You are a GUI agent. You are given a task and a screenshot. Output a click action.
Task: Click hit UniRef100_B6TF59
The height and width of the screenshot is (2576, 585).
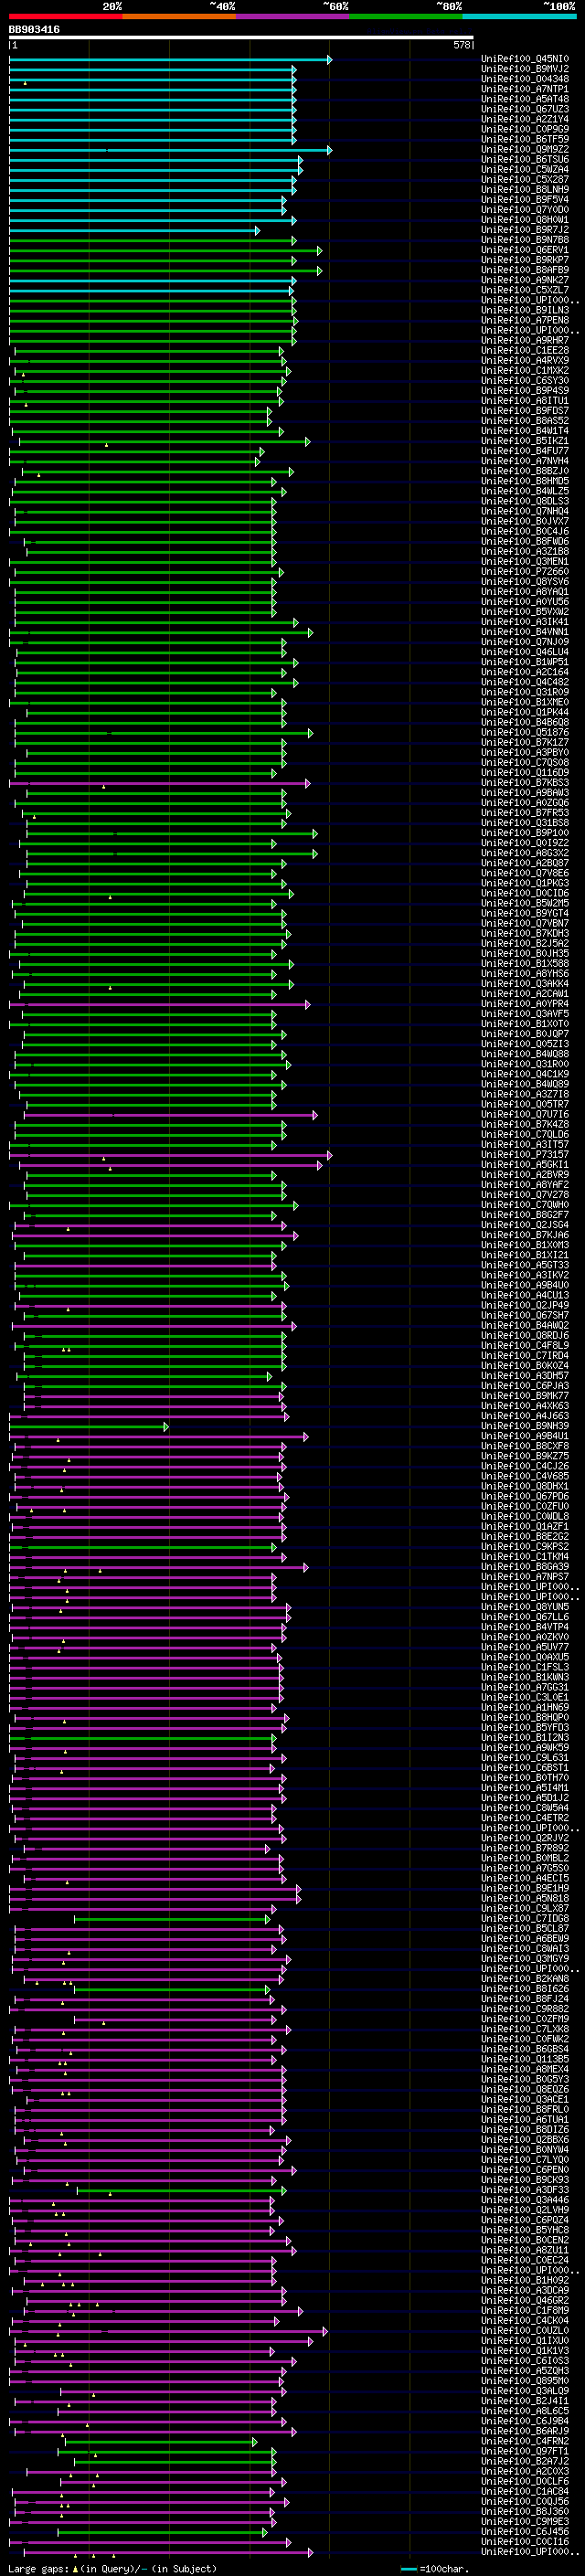[x=525, y=139]
